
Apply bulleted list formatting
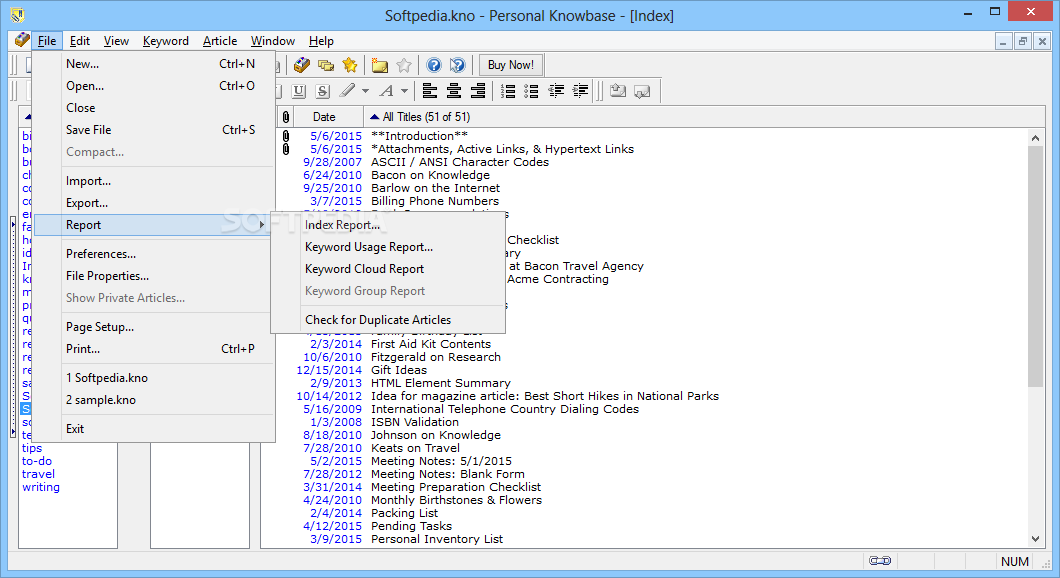(x=531, y=91)
